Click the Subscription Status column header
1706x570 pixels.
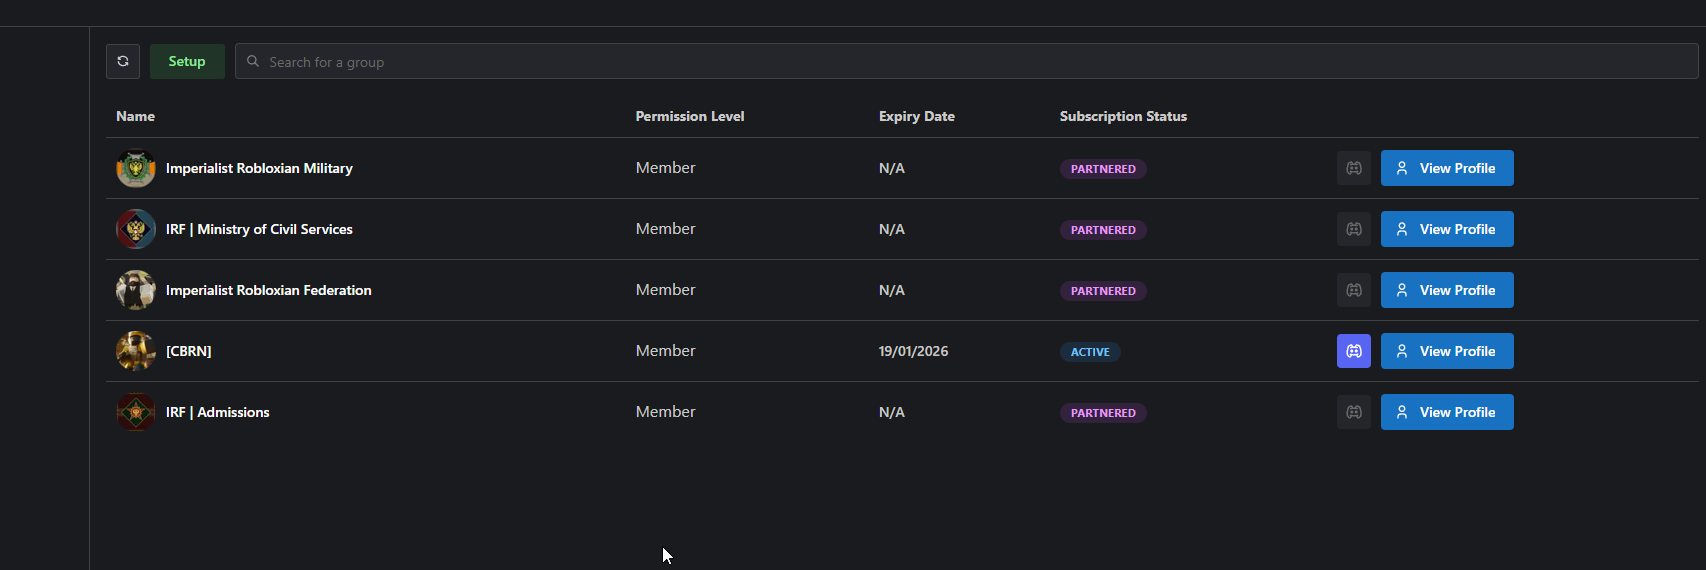[1123, 116]
